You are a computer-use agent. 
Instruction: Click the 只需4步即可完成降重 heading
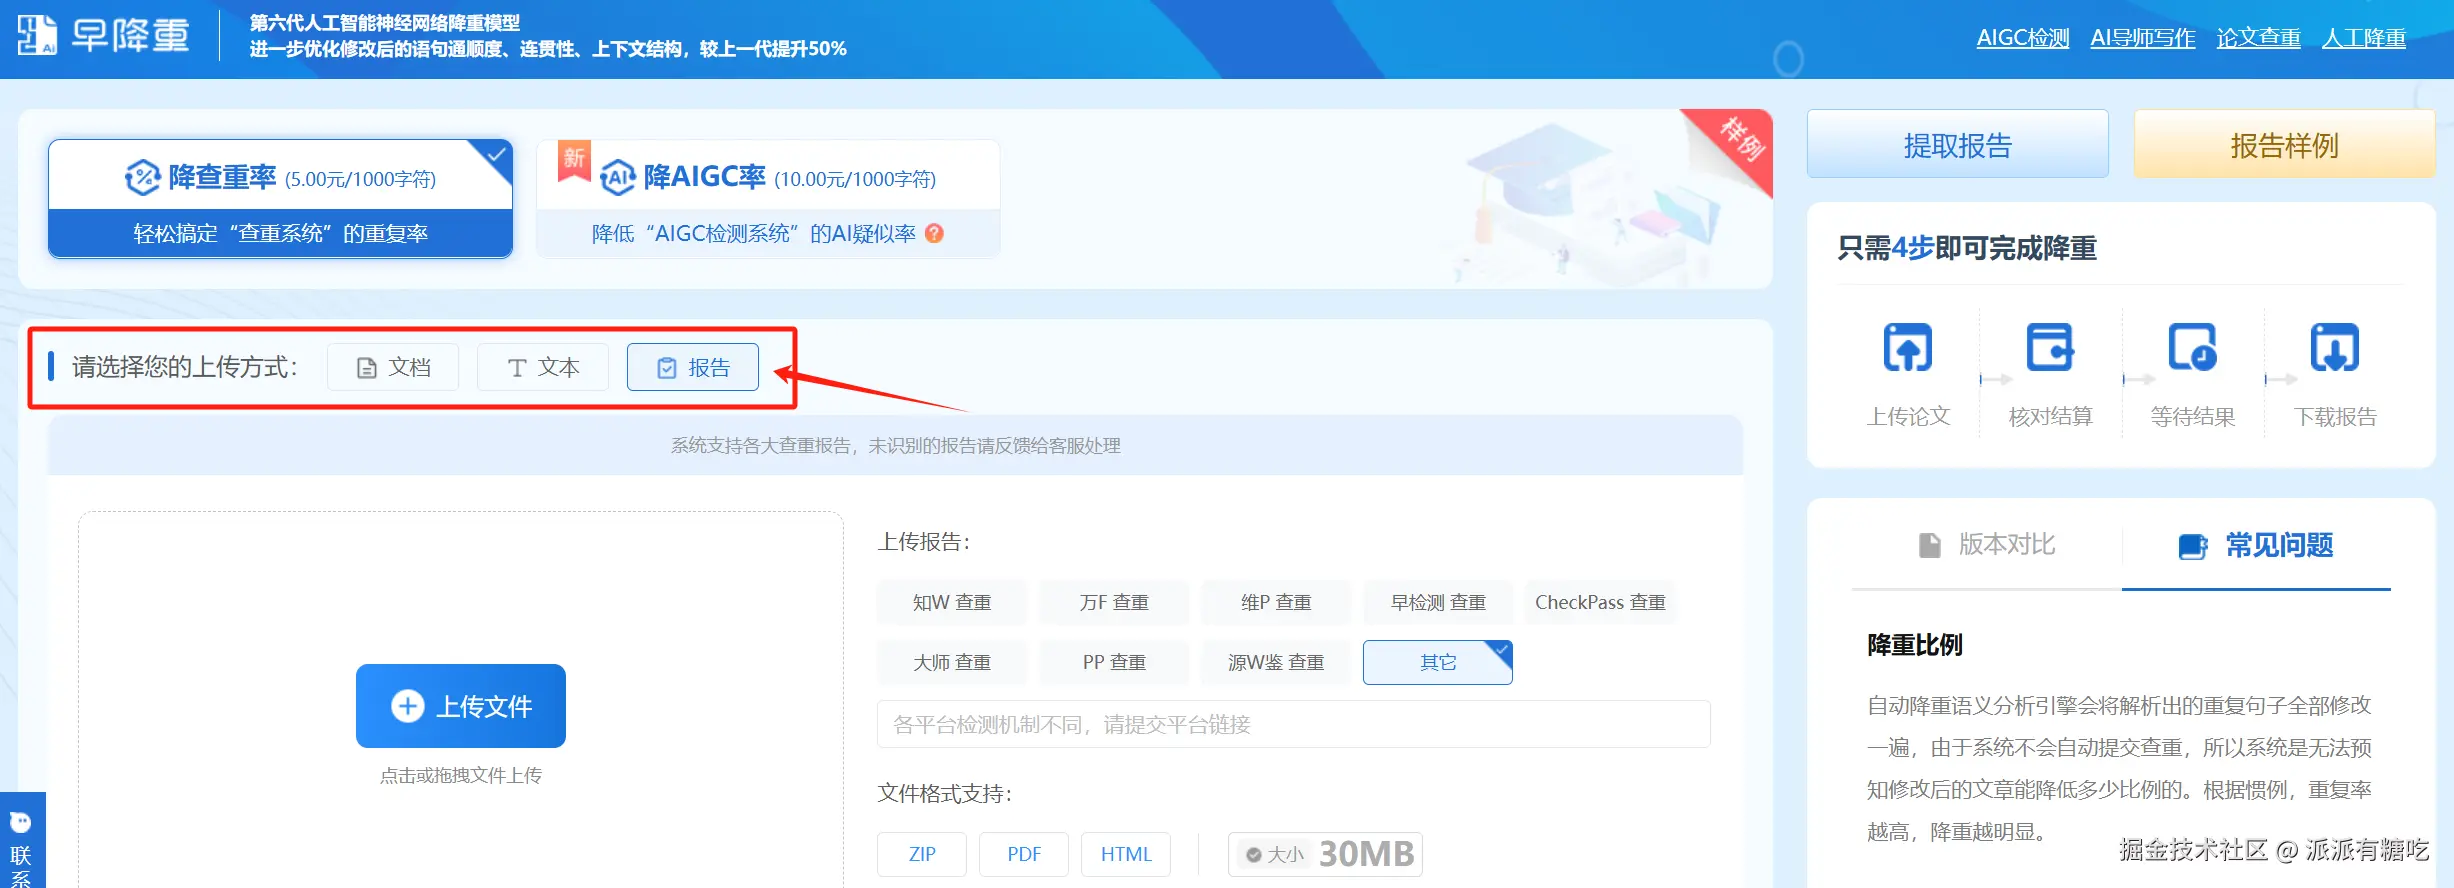point(1967,248)
